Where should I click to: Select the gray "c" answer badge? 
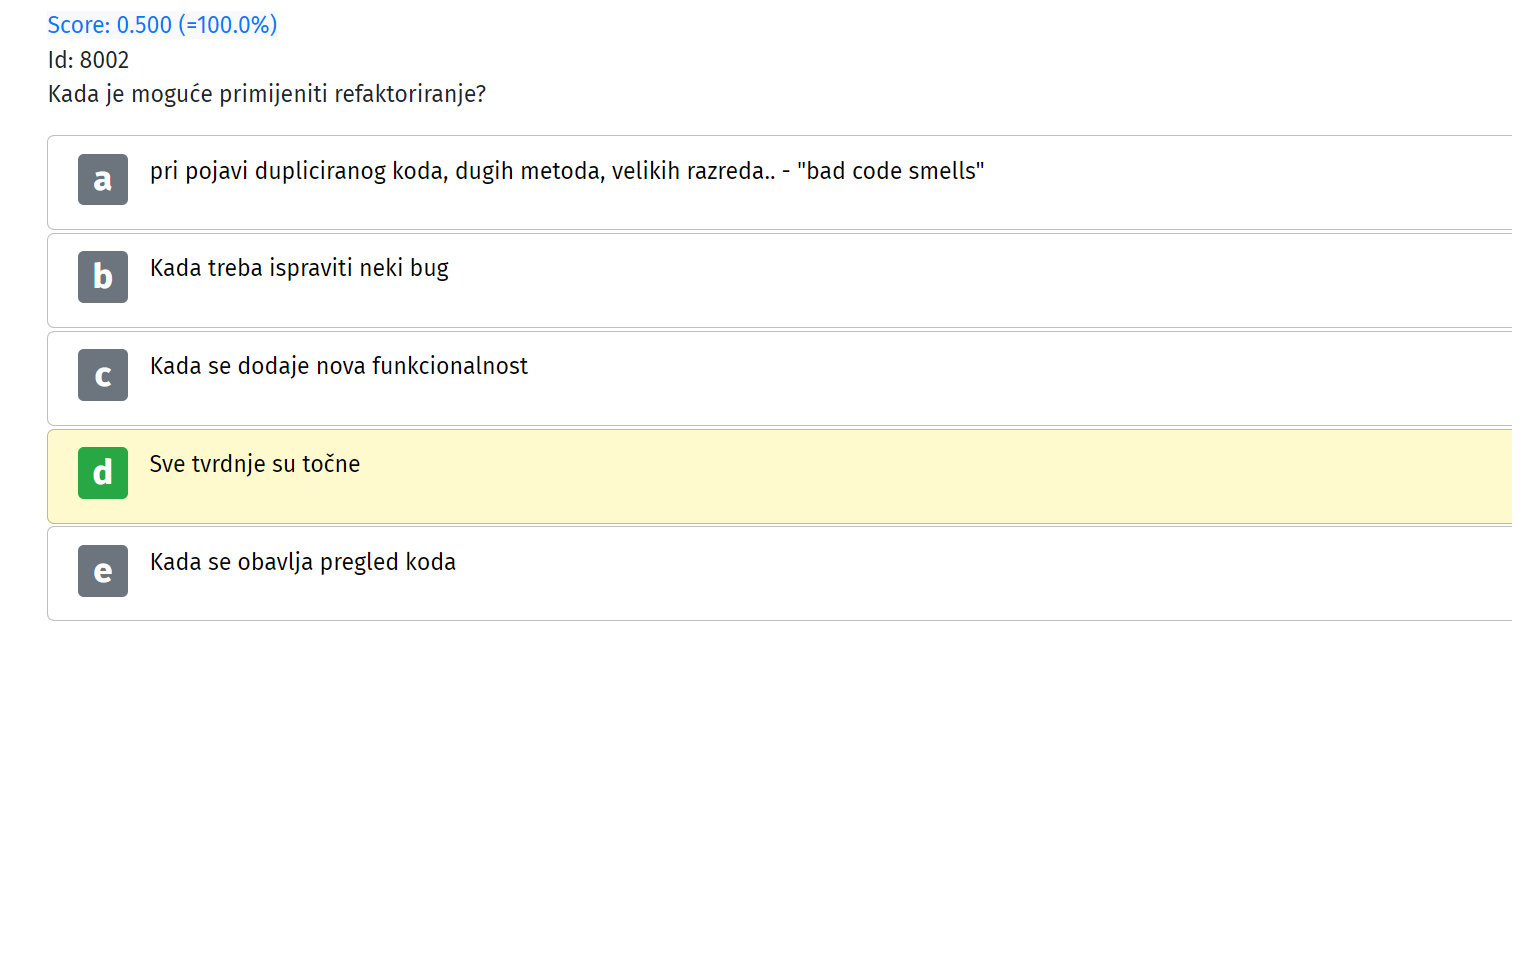(x=103, y=375)
